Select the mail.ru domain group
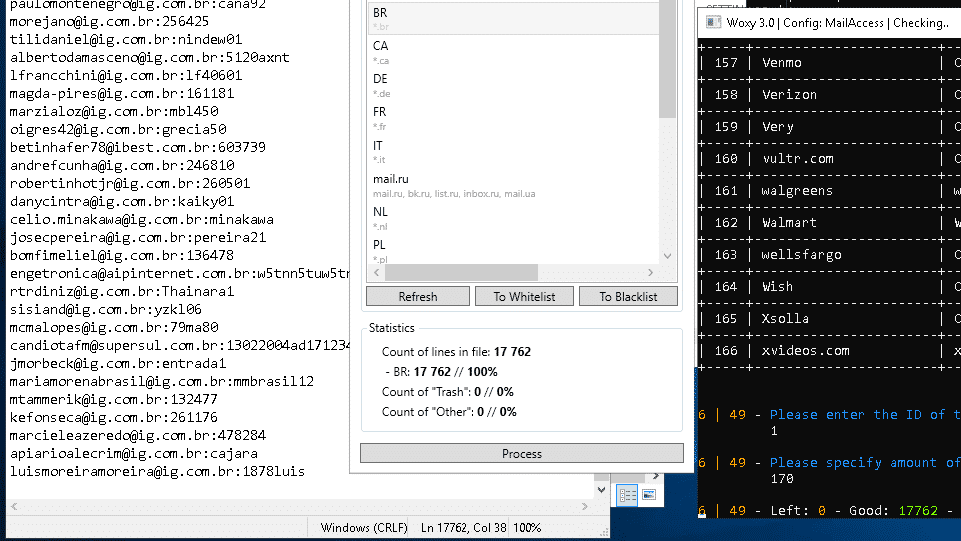961x541 pixels. pos(512,185)
